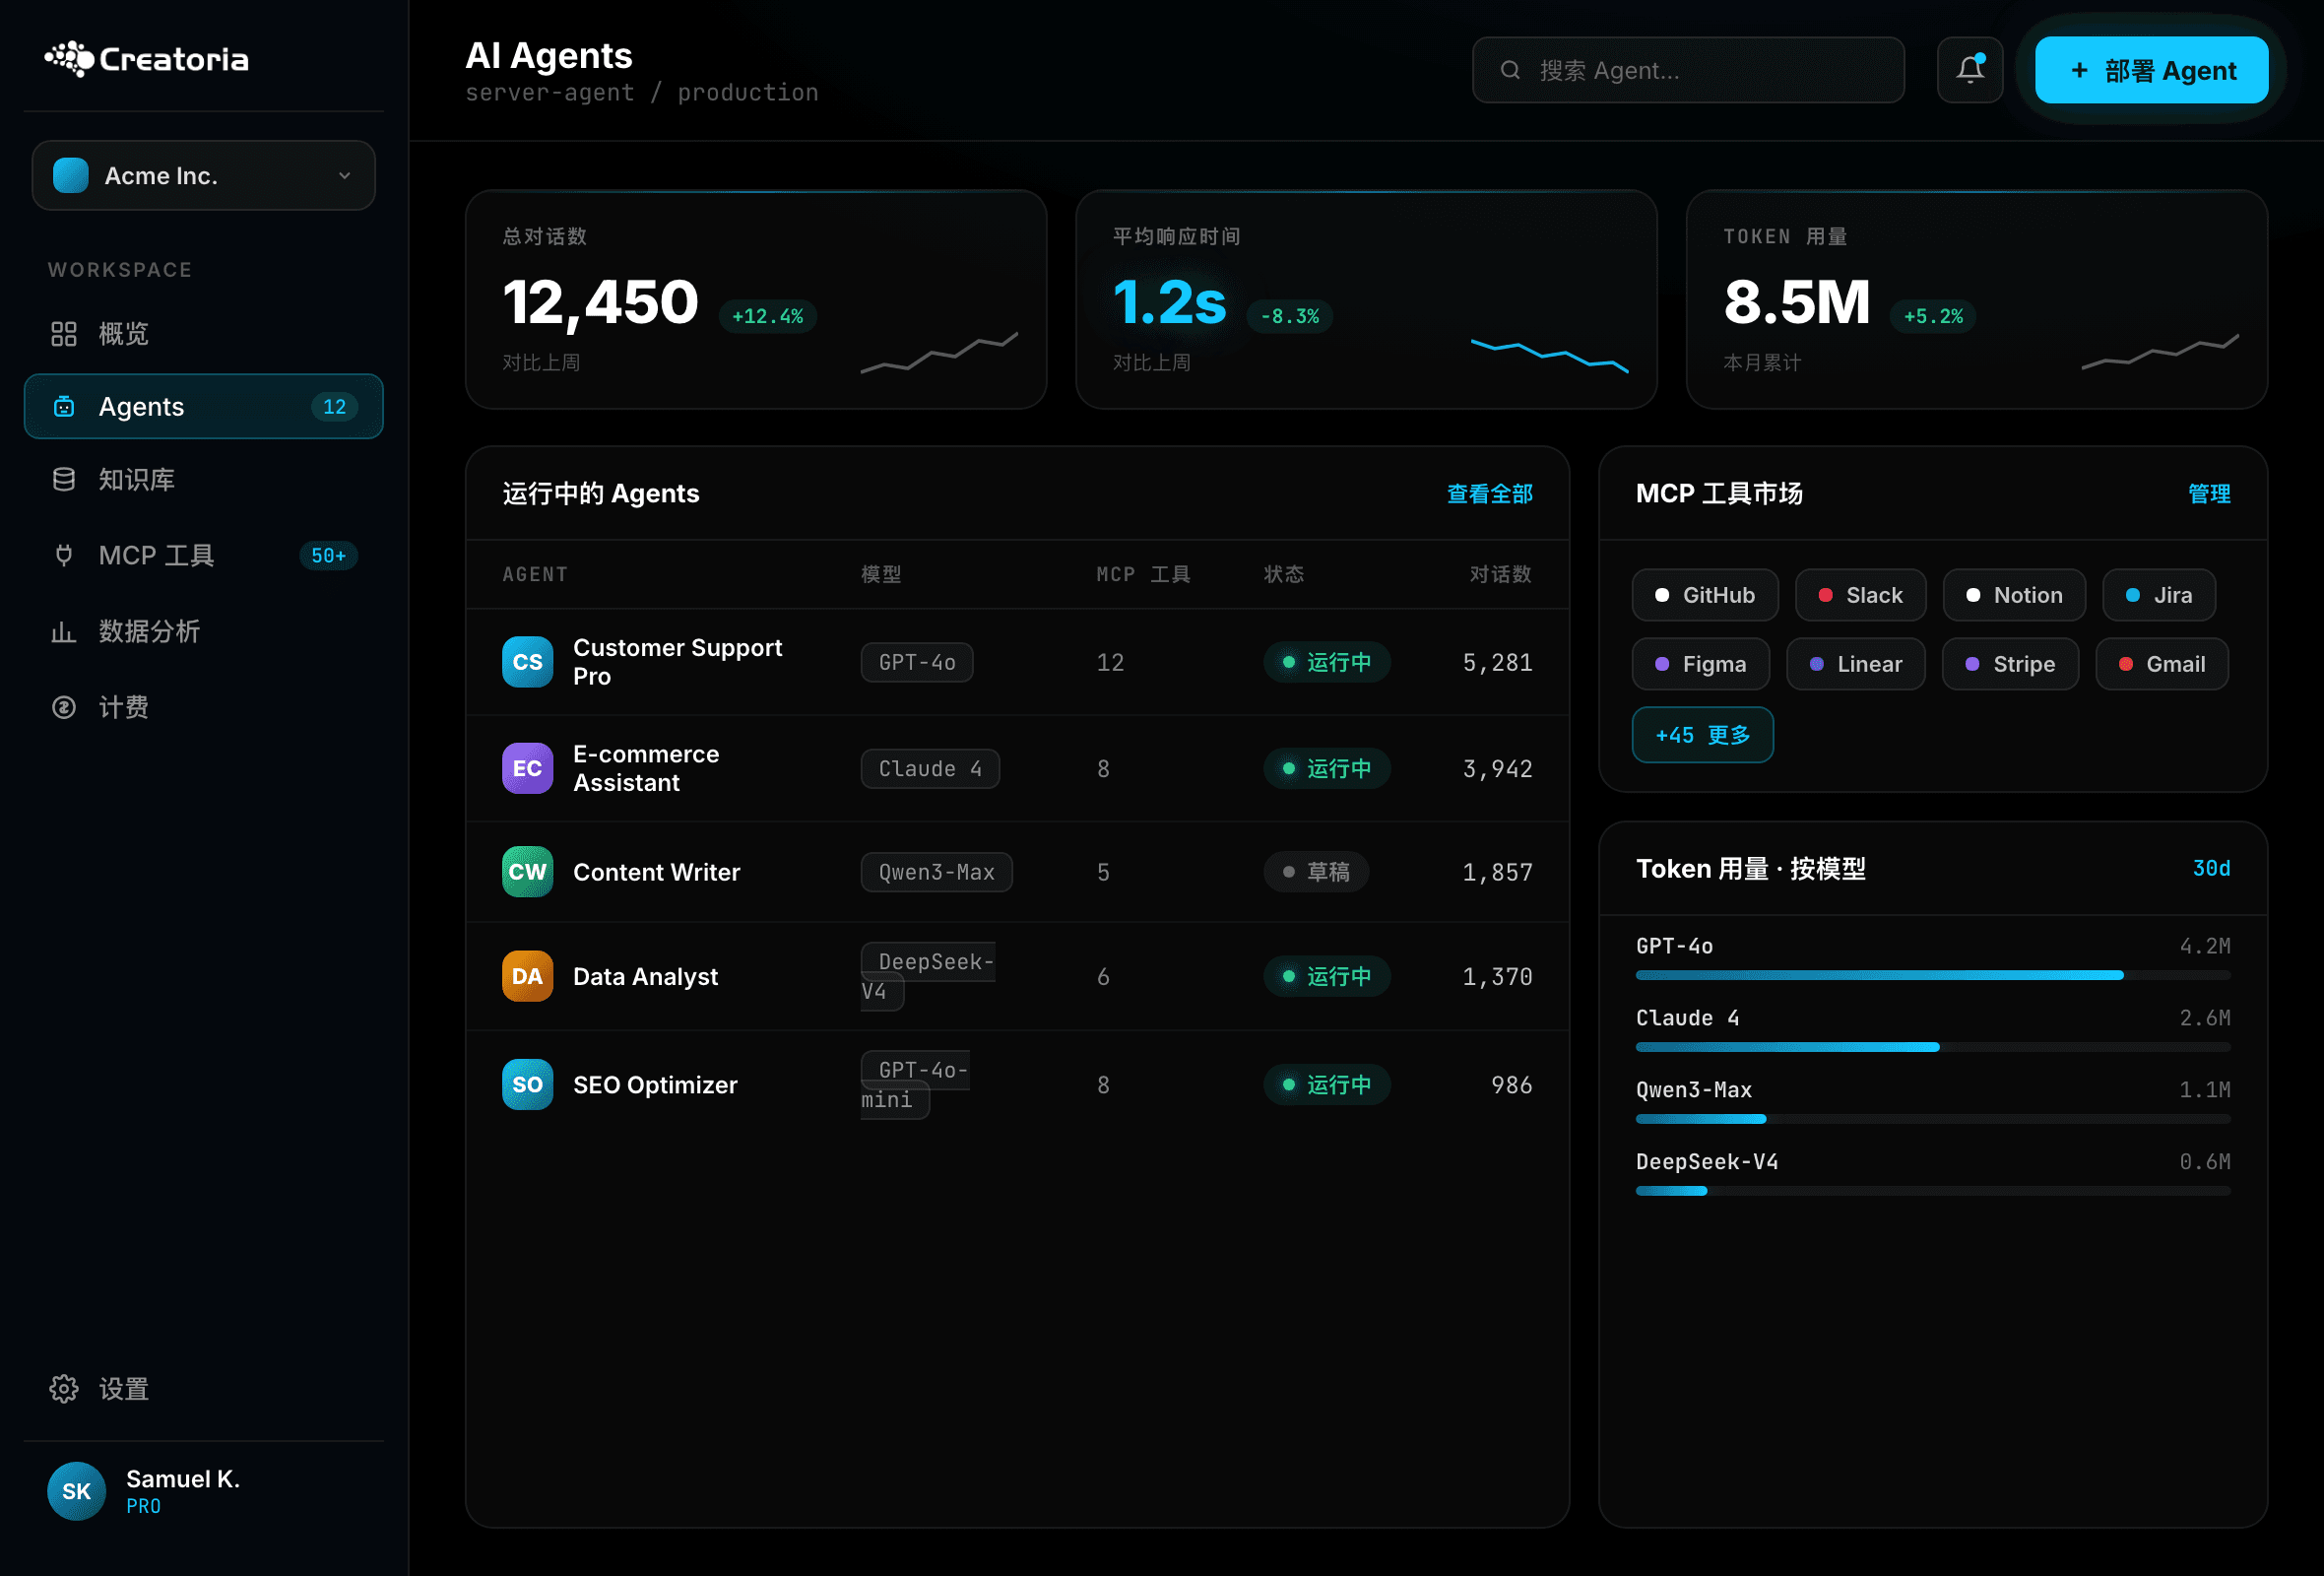This screenshot has width=2324, height=1576.
Task: Select the Slack tool chip
Action: 1860,595
